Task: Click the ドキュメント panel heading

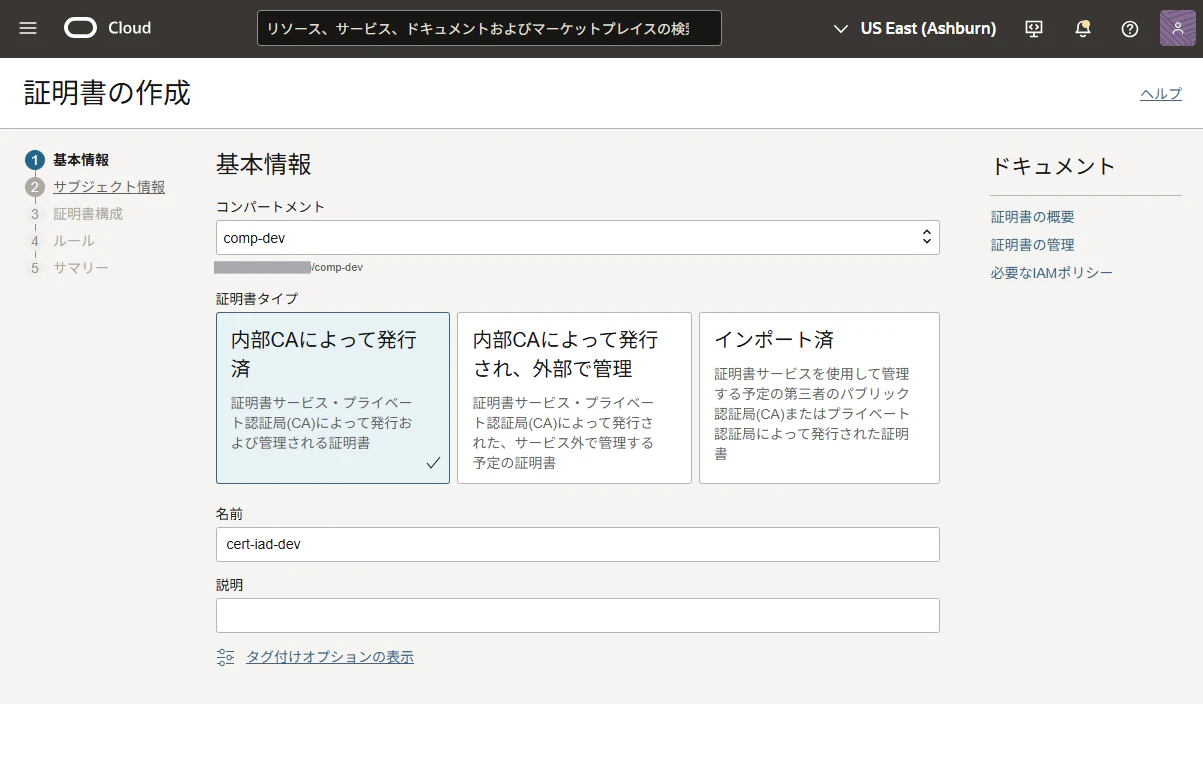Action: click(1053, 166)
